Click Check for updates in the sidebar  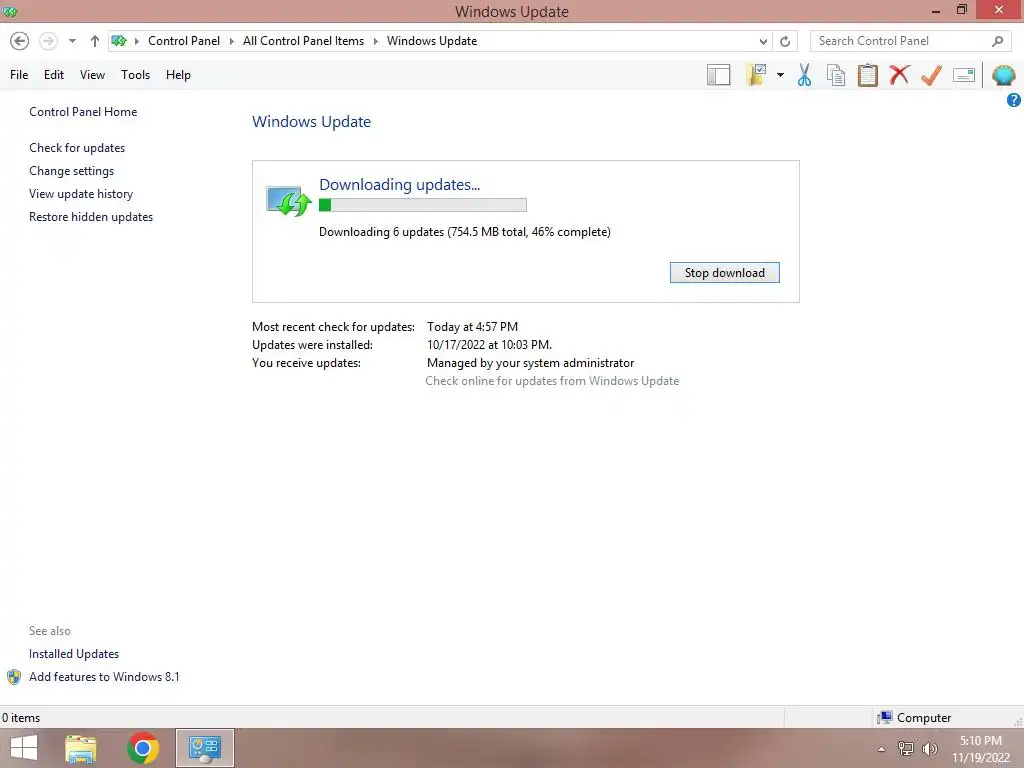coord(77,148)
